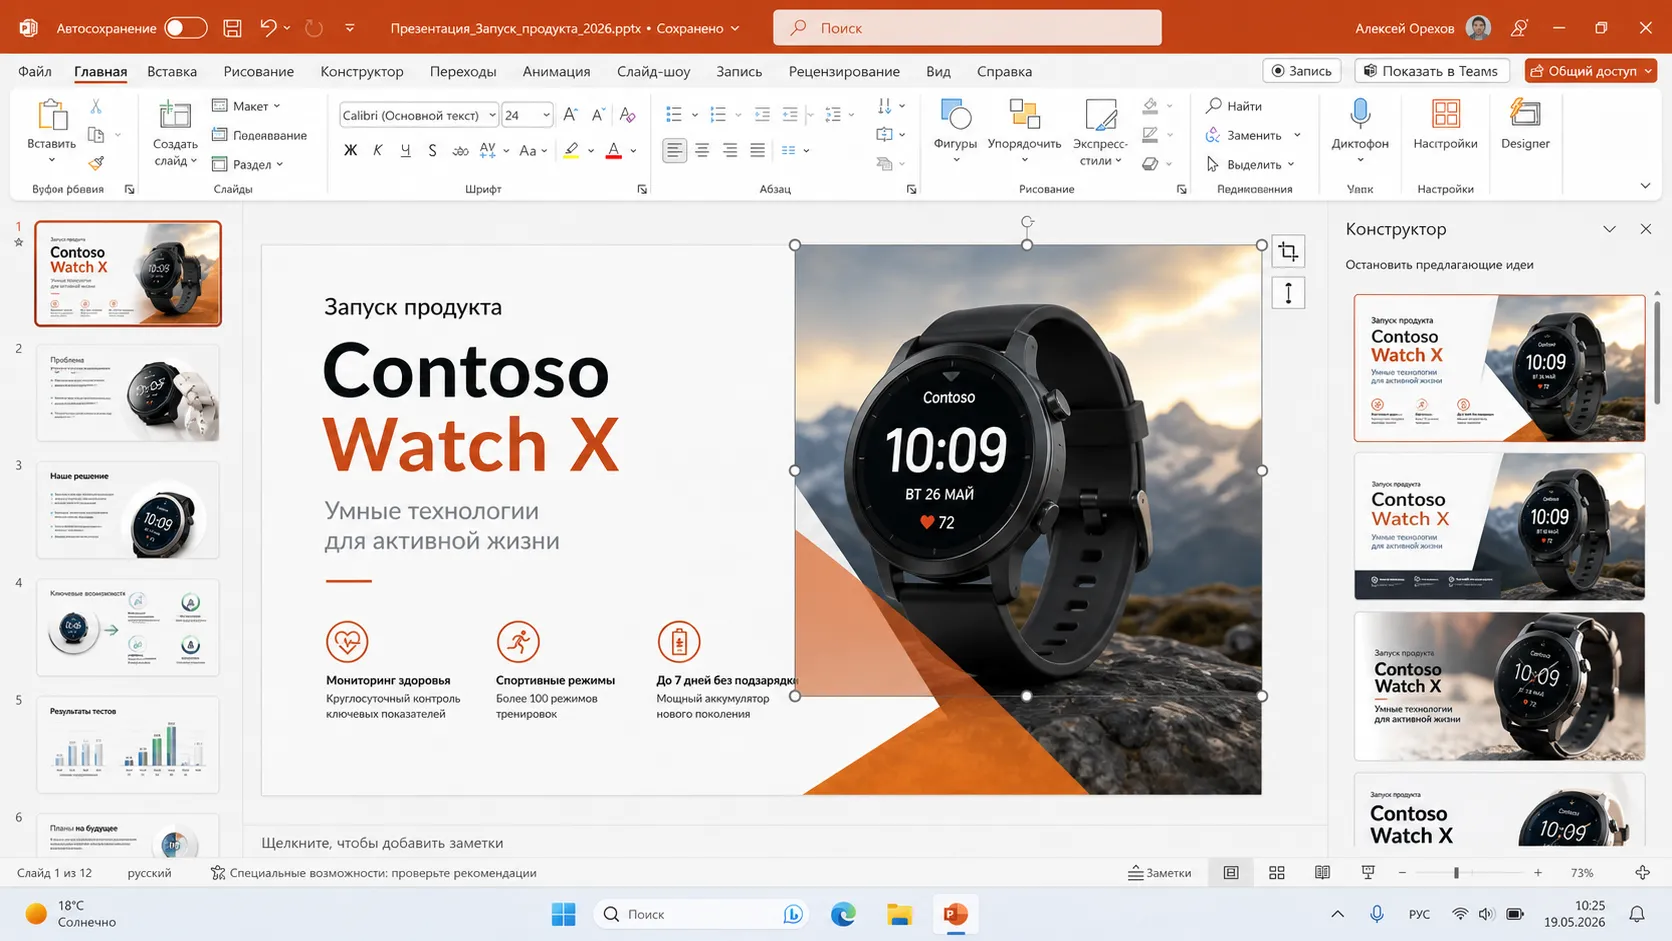
Task: Undo the last action
Action: point(268,28)
